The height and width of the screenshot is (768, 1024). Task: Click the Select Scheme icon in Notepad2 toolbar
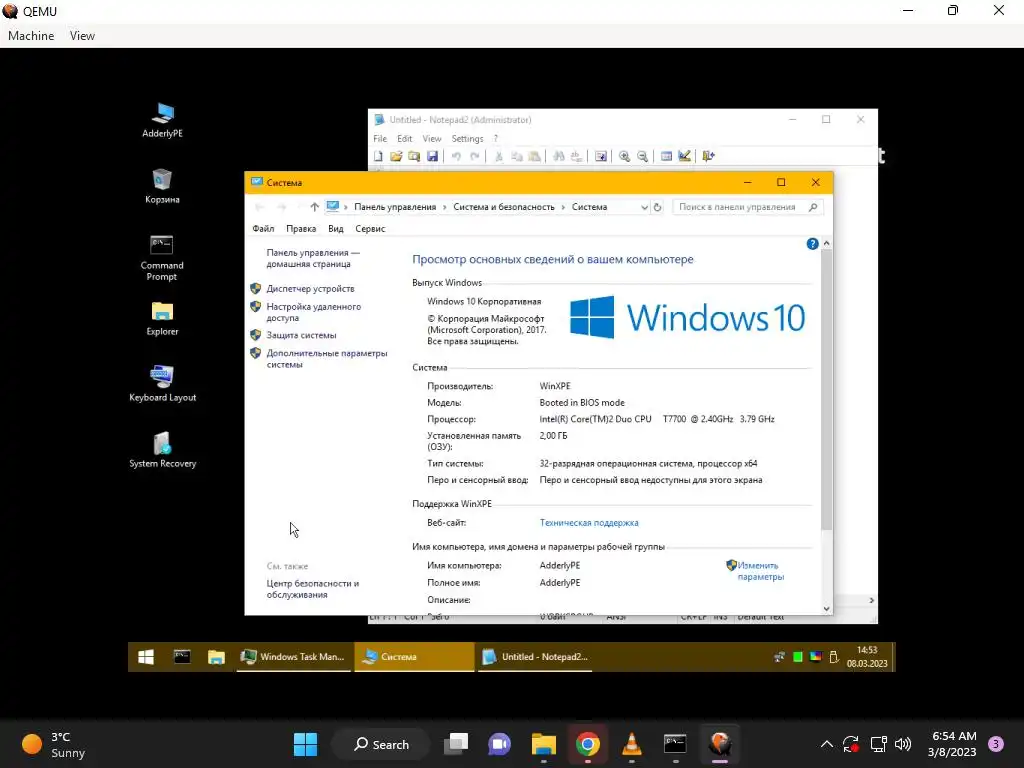point(666,156)
